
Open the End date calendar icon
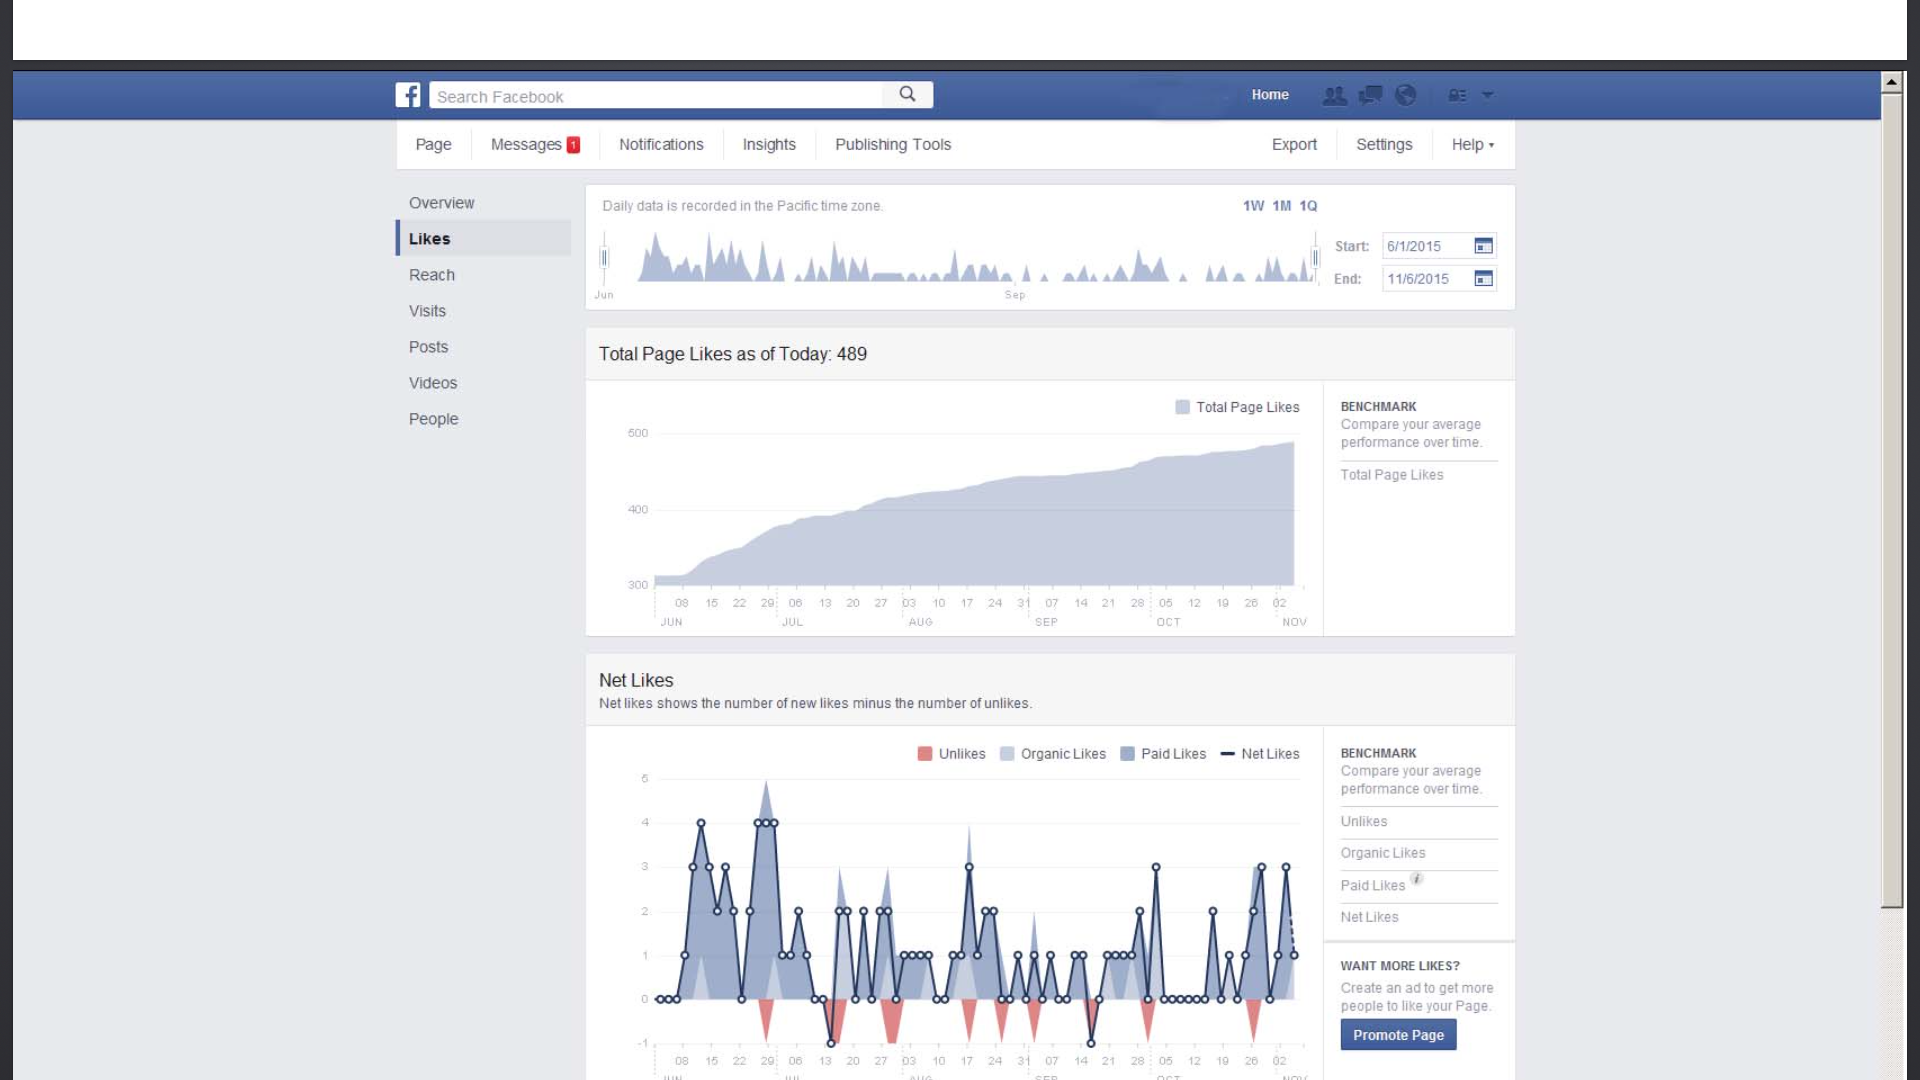pos(1483,279)
